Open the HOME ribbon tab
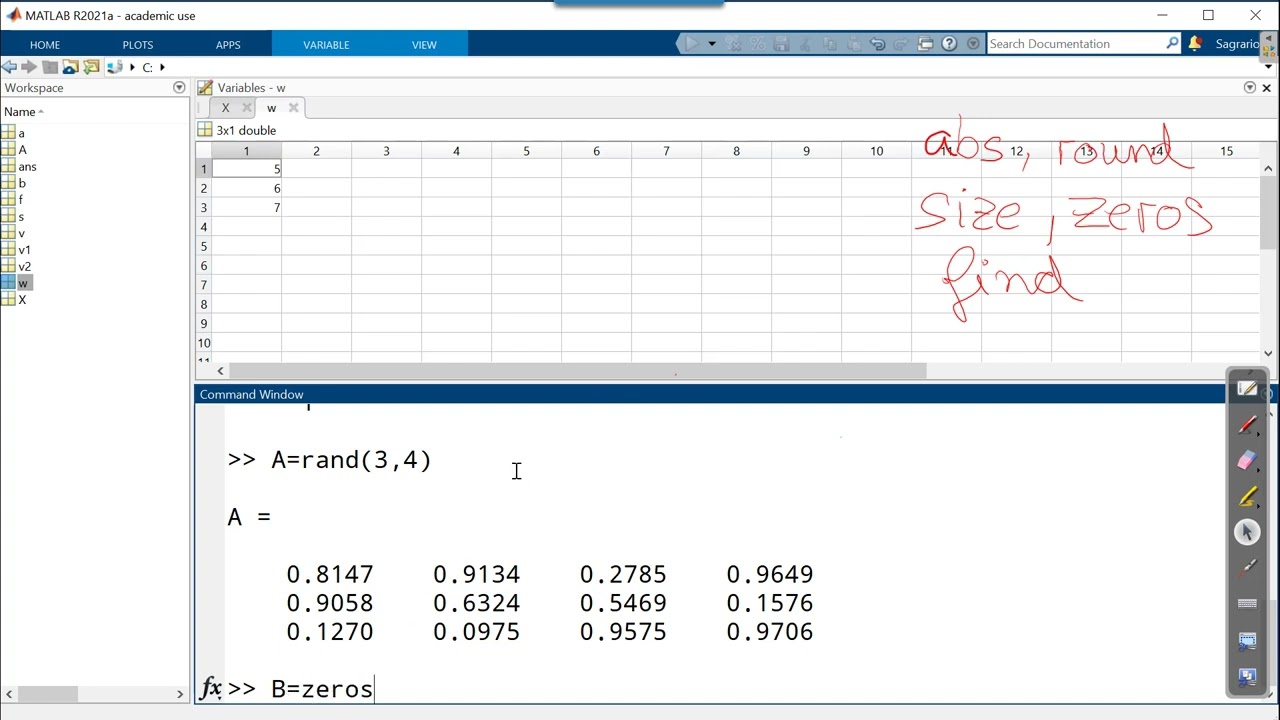1280x720 pixels. [x=45, y=45]
